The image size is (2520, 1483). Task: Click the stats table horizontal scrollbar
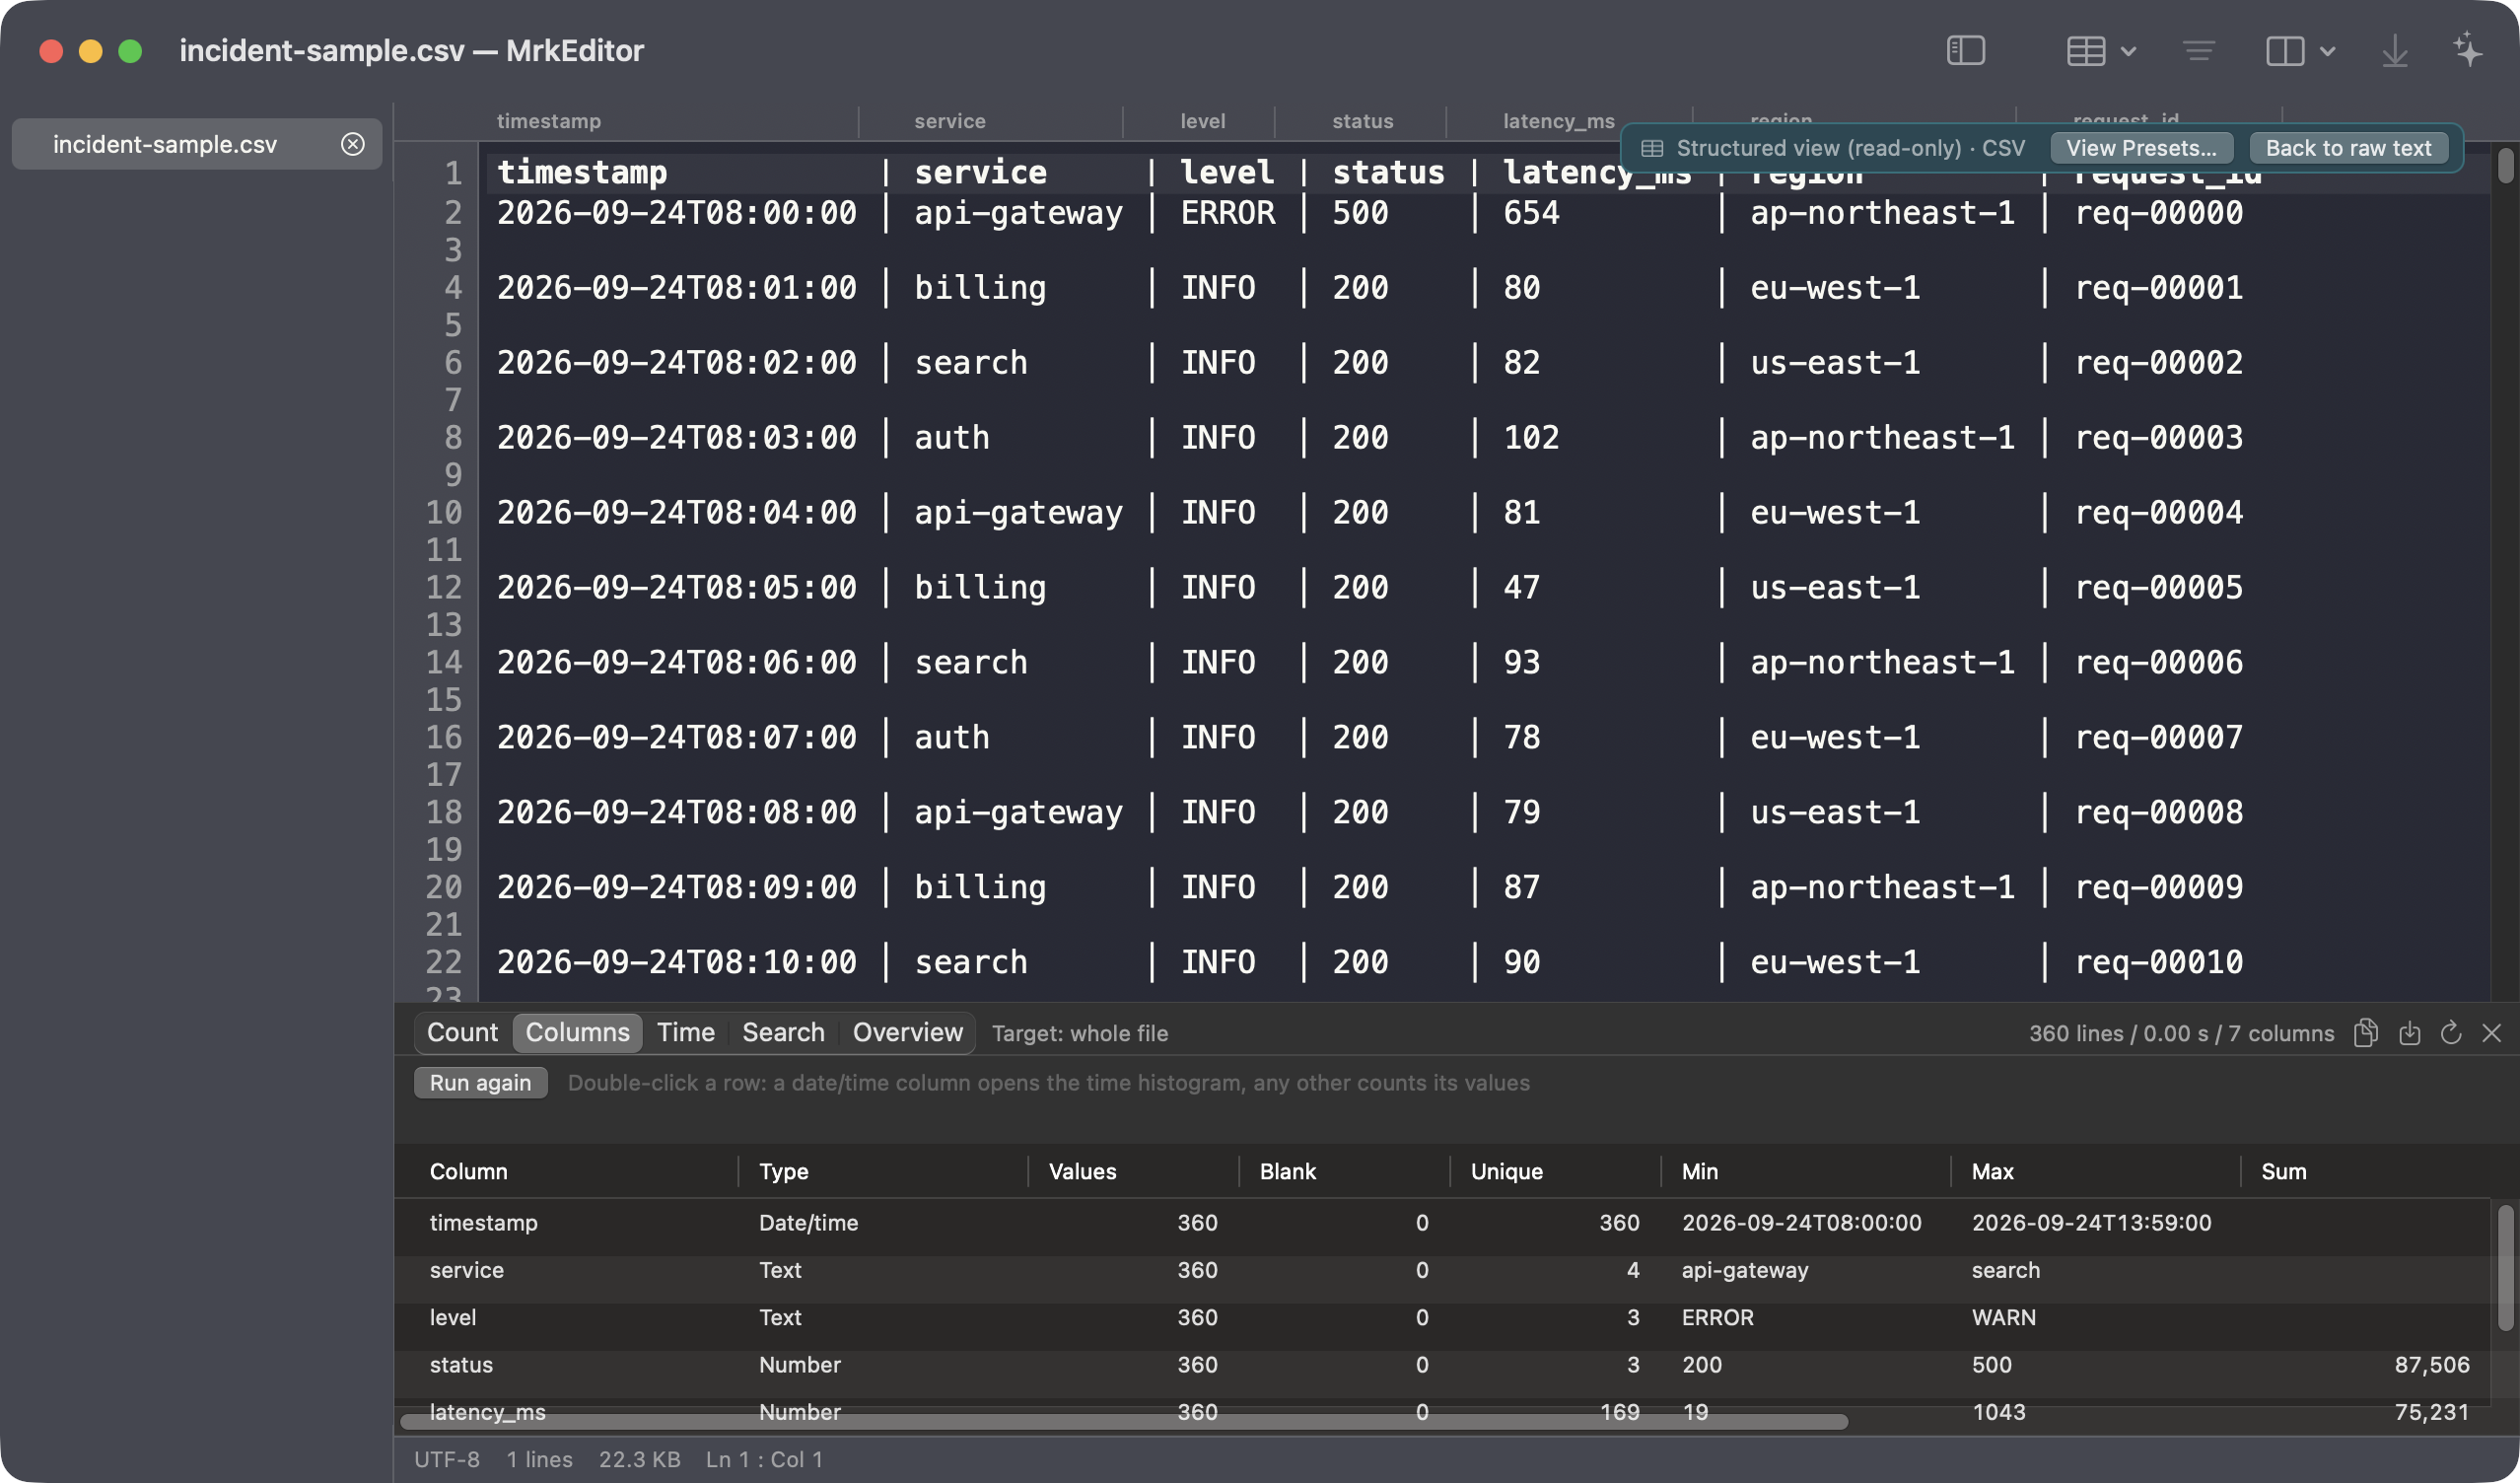tap(1123, 1421)
